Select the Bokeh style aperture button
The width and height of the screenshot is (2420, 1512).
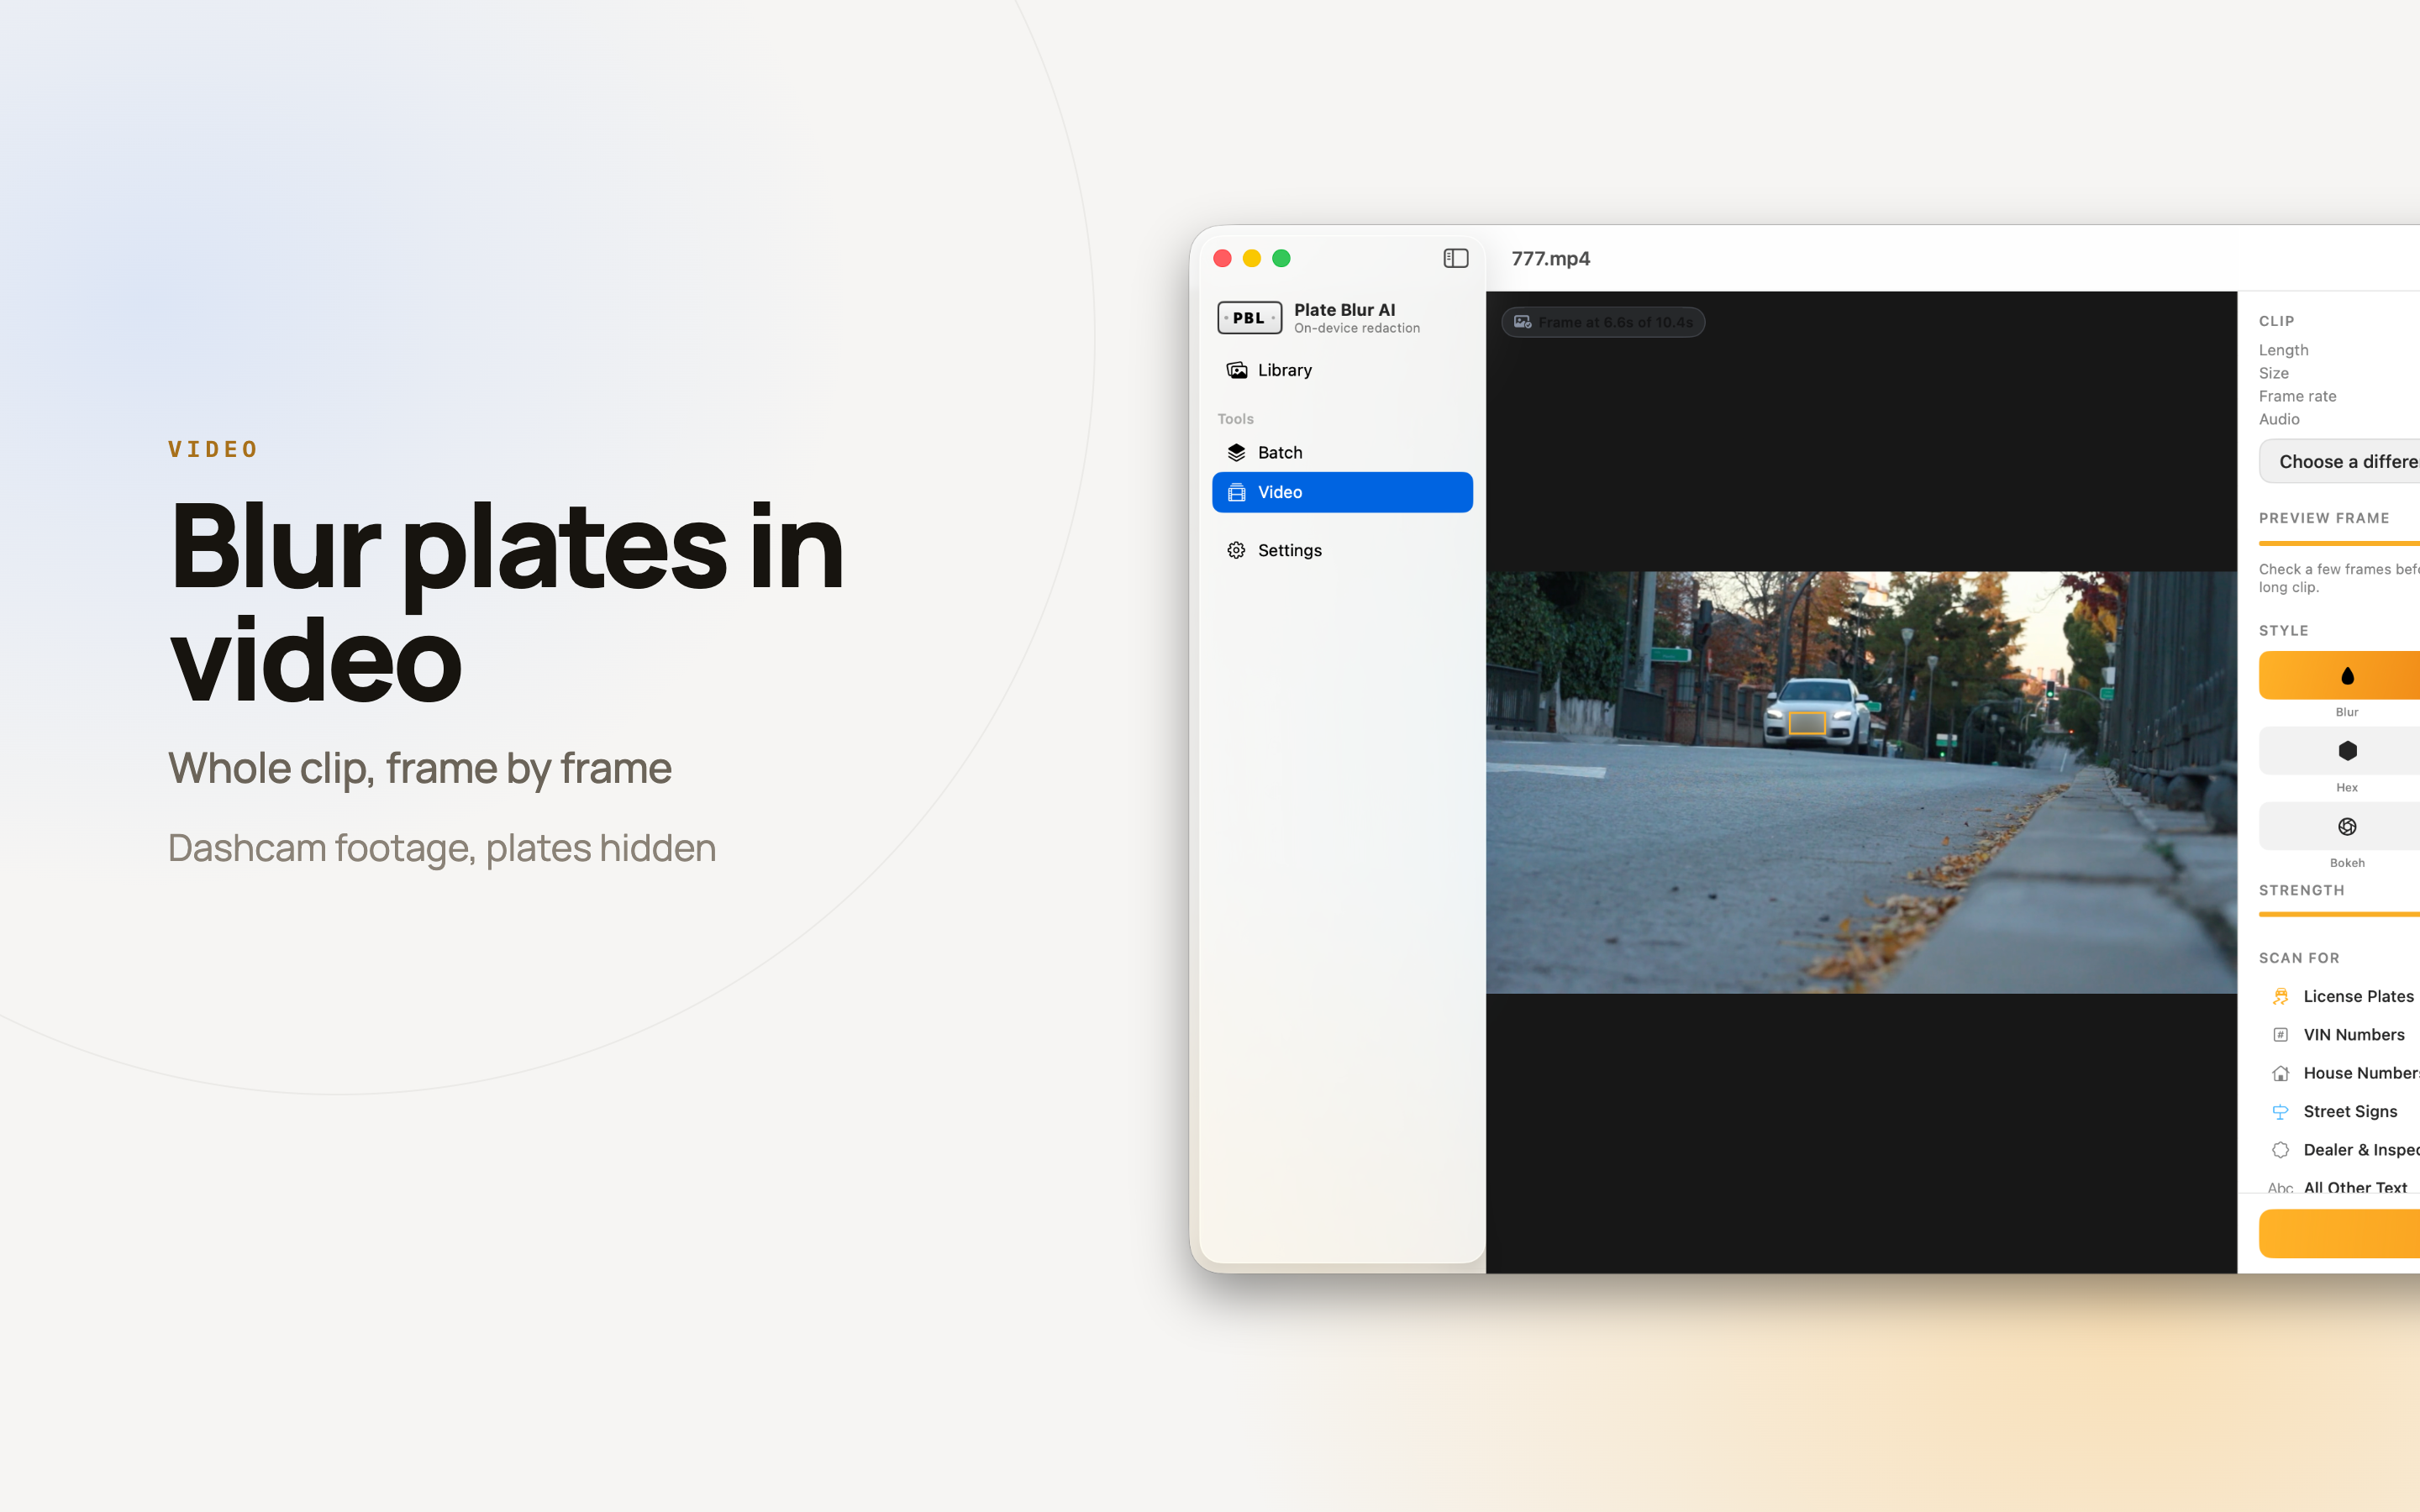[x=2339, y=826]
